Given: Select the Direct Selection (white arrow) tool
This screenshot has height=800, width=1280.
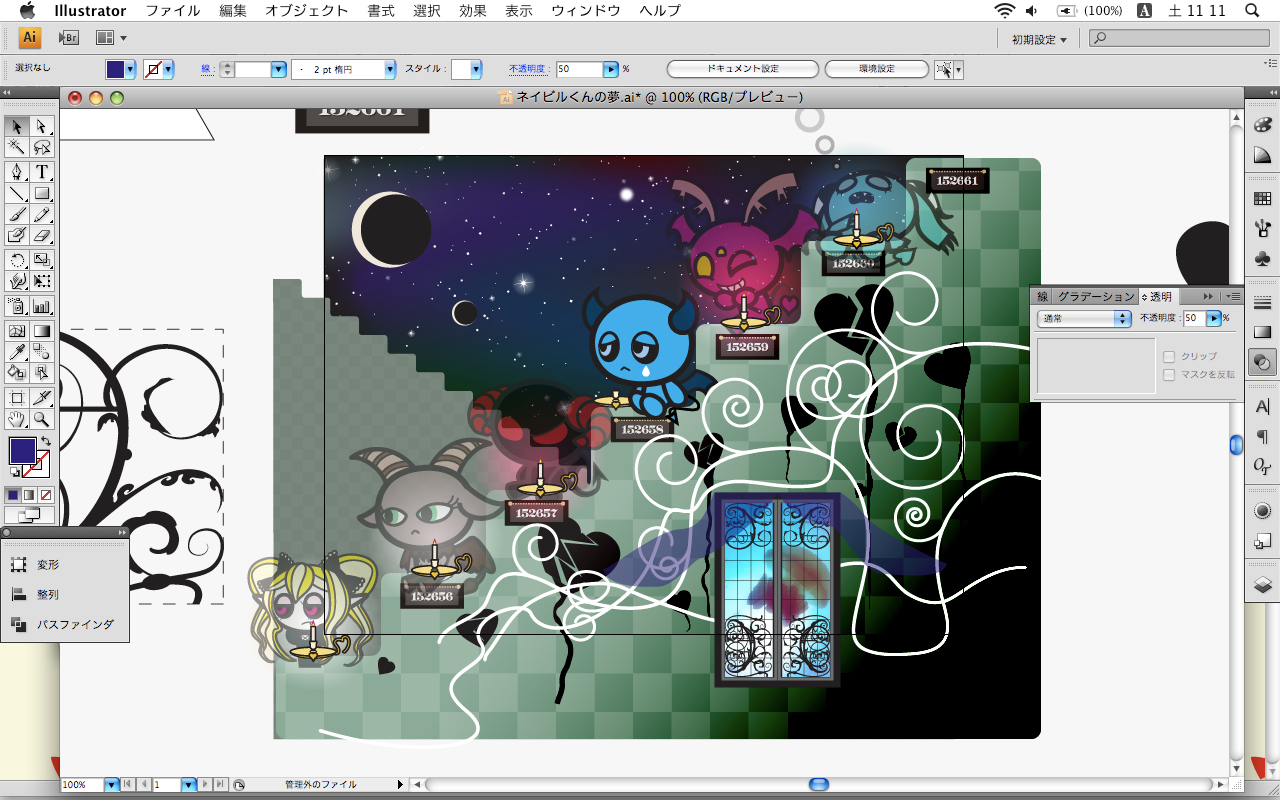Looking at the screenshot, I should [x=41, y=126].
